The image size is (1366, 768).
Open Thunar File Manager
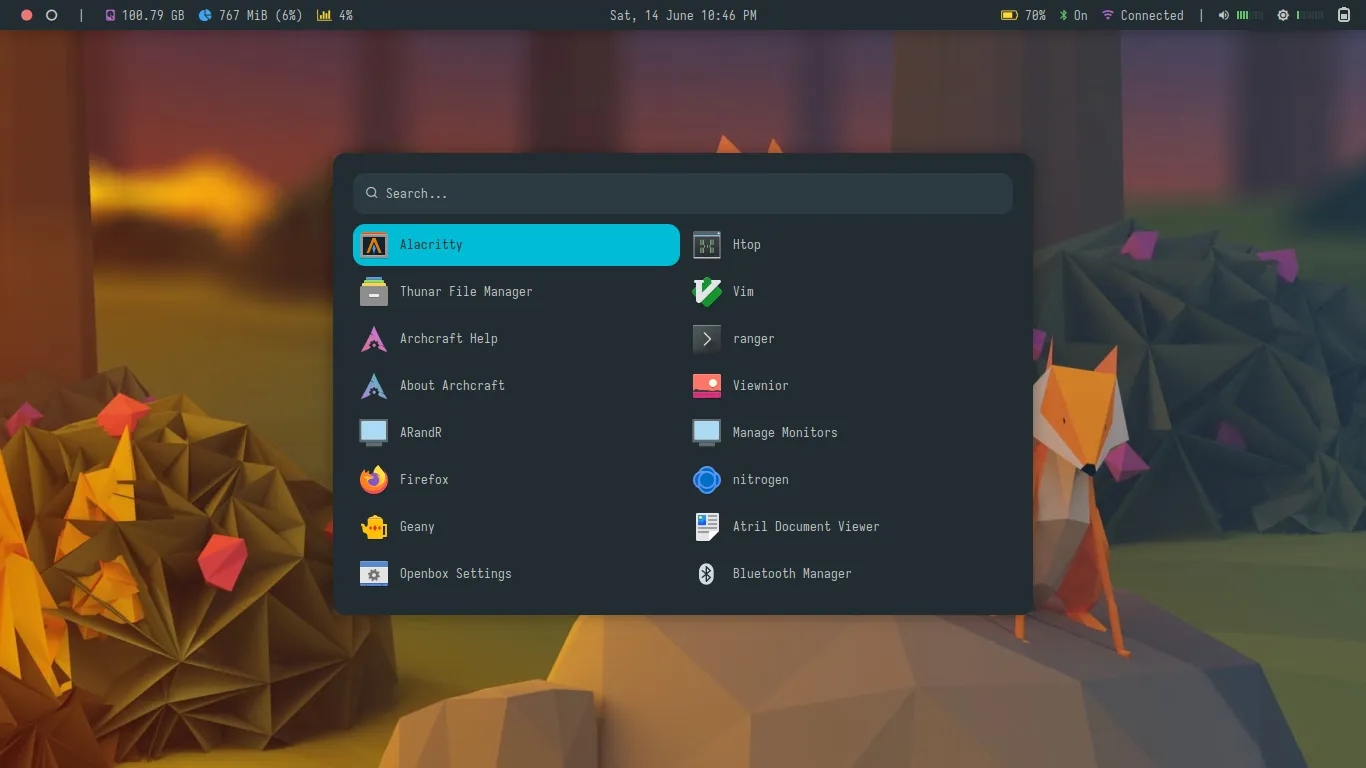(x=516, y=292)
